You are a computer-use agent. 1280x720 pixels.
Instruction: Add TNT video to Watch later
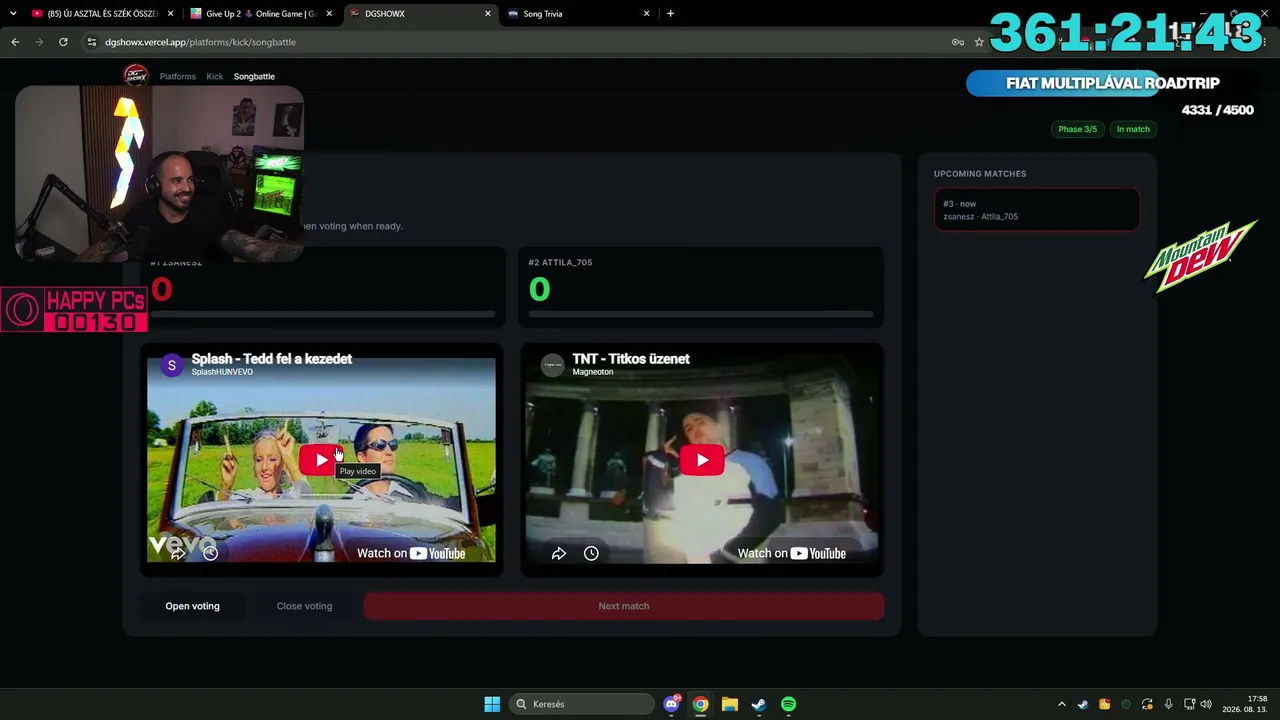pyautogui.click(x=591, y=553)
